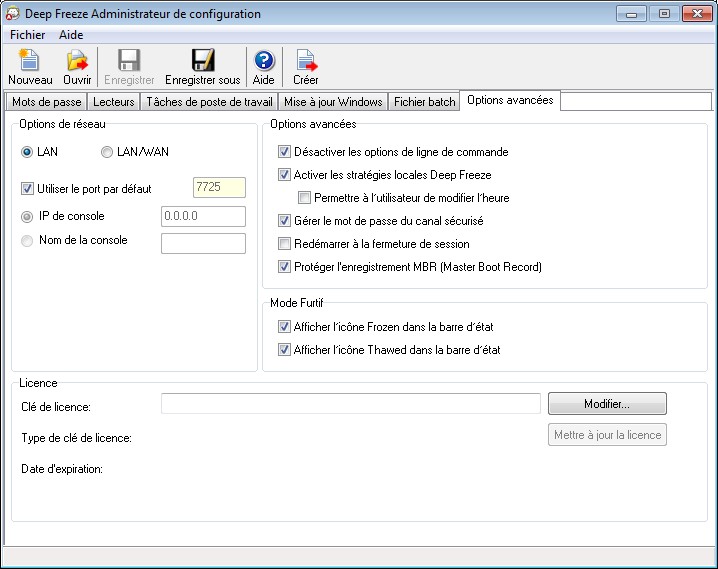Select the LAN radio button
The width and height of the screenshot is (718, 569).
(27, 152)
